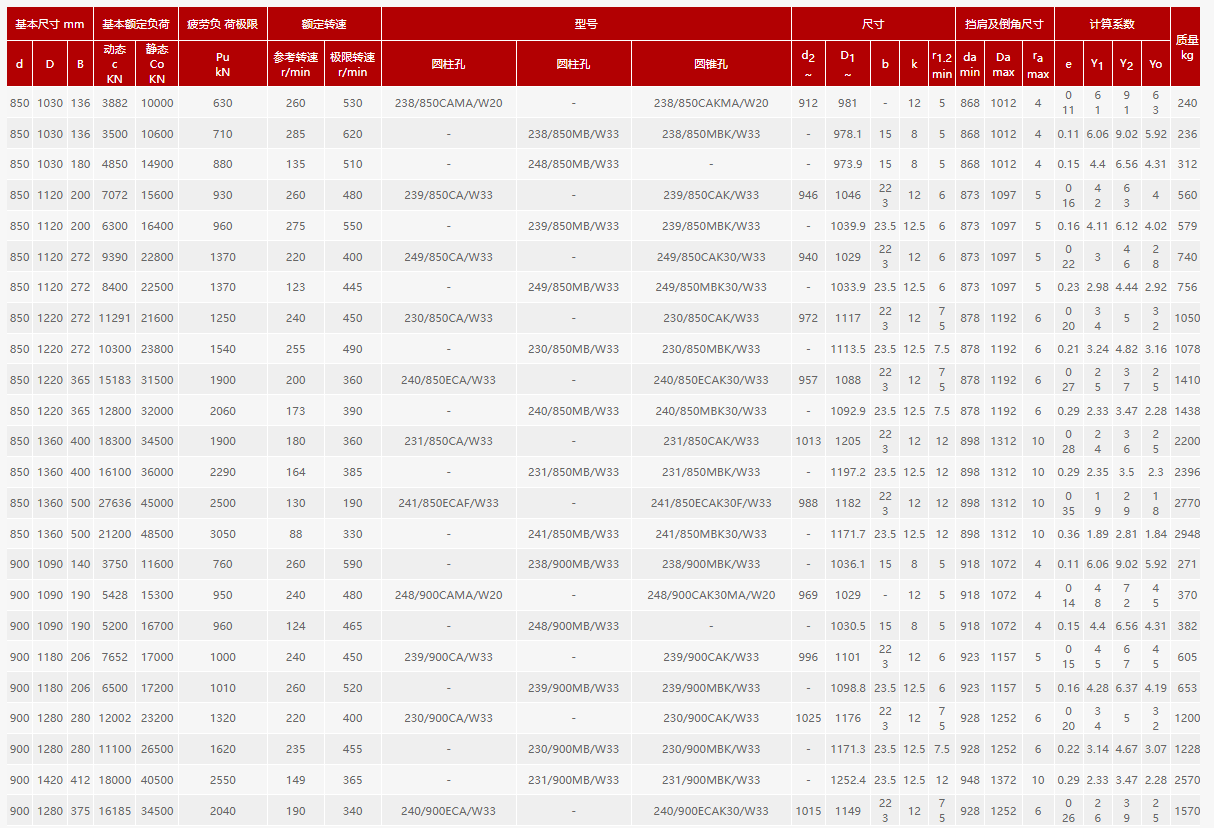
Task: Select model 231/900MBK/W33
Action: 710,780
